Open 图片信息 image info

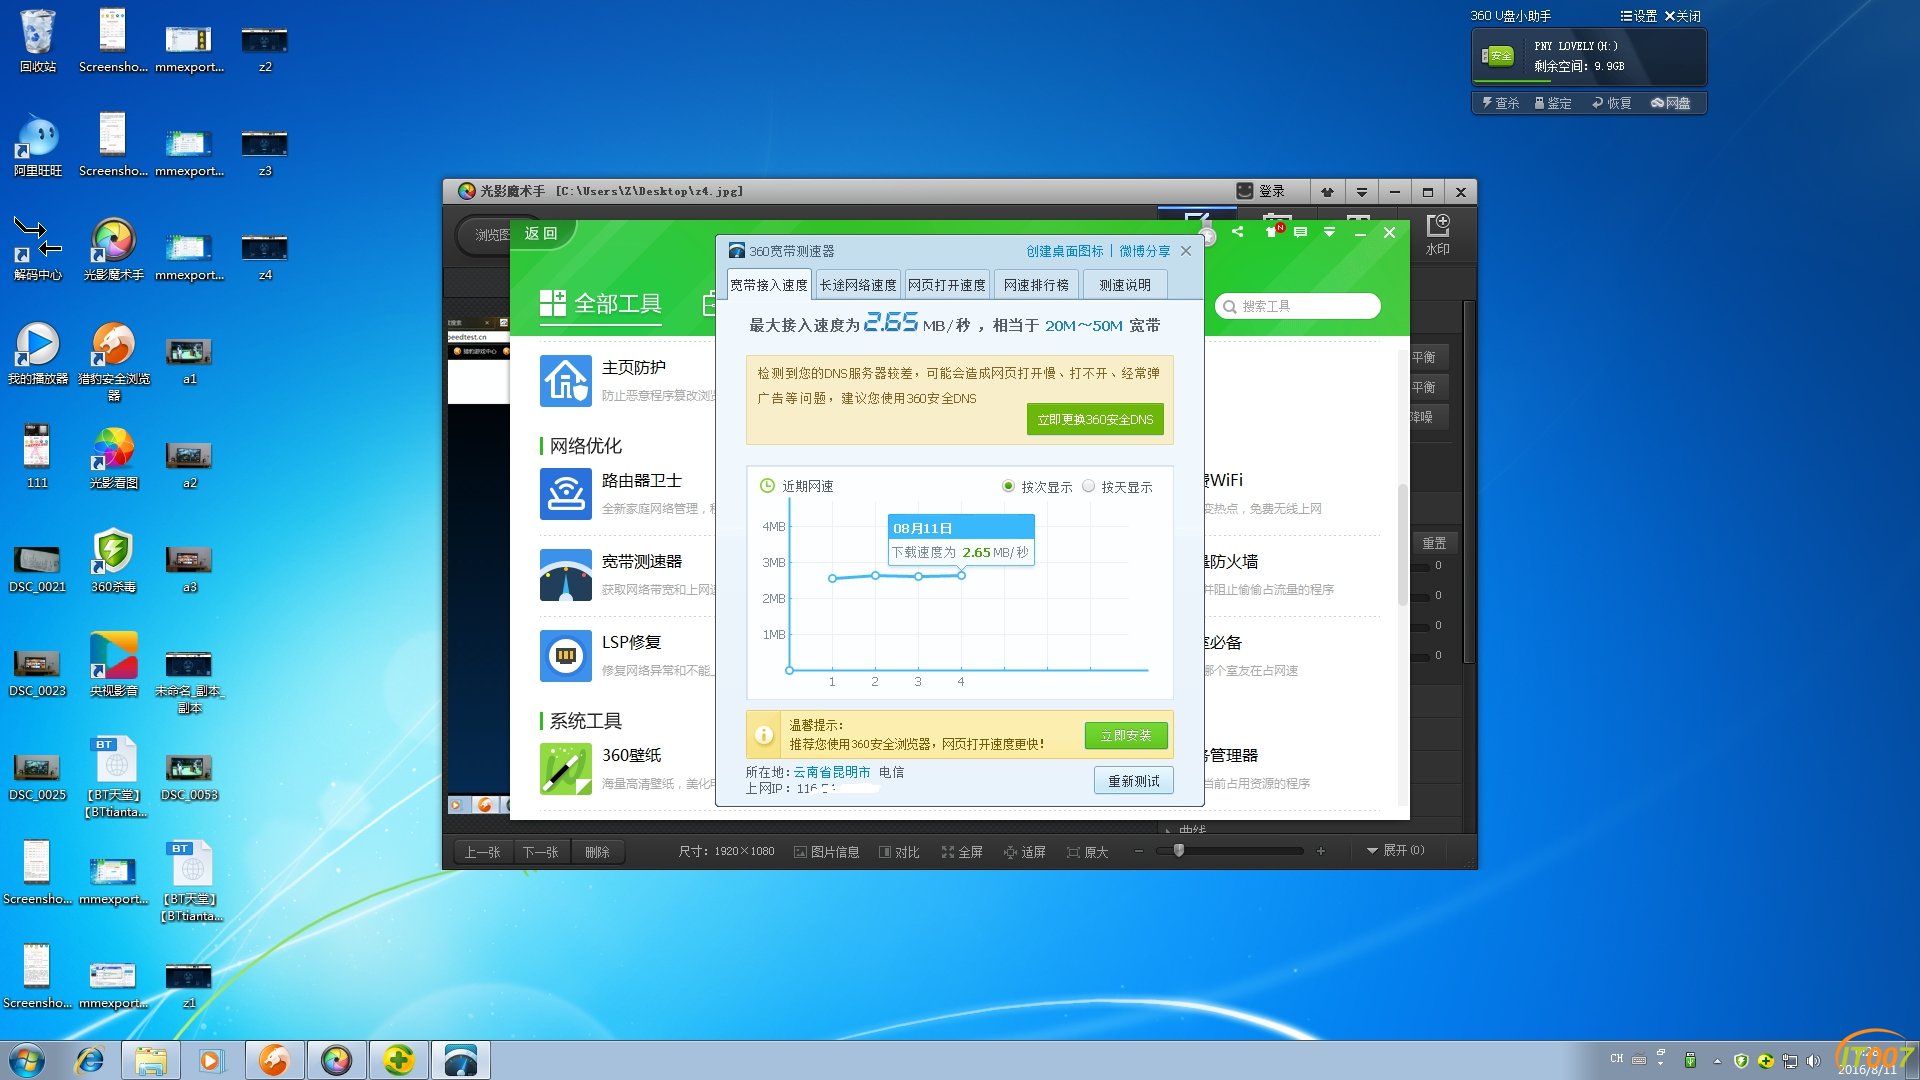827,852
